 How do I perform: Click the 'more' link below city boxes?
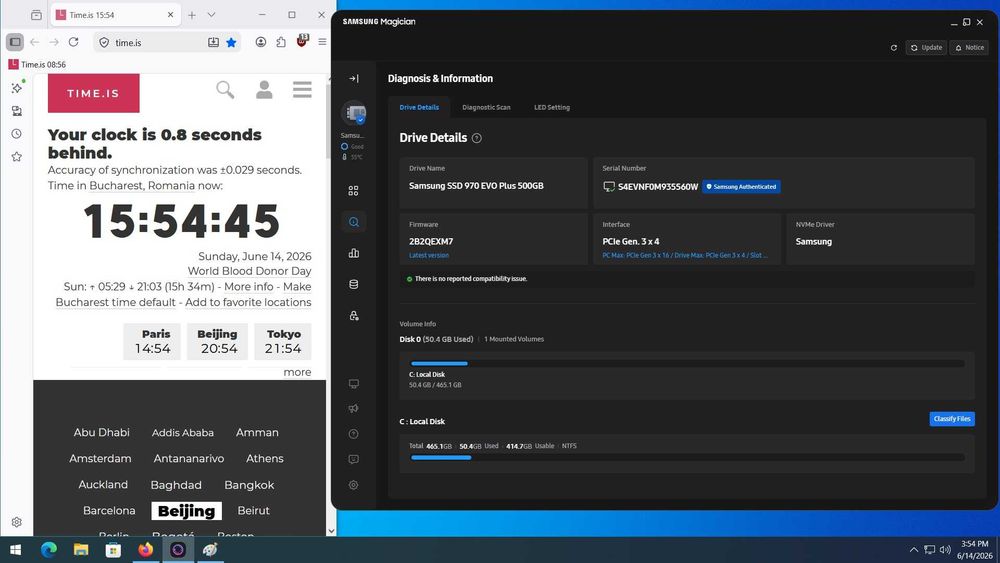(x=297, y=372)
